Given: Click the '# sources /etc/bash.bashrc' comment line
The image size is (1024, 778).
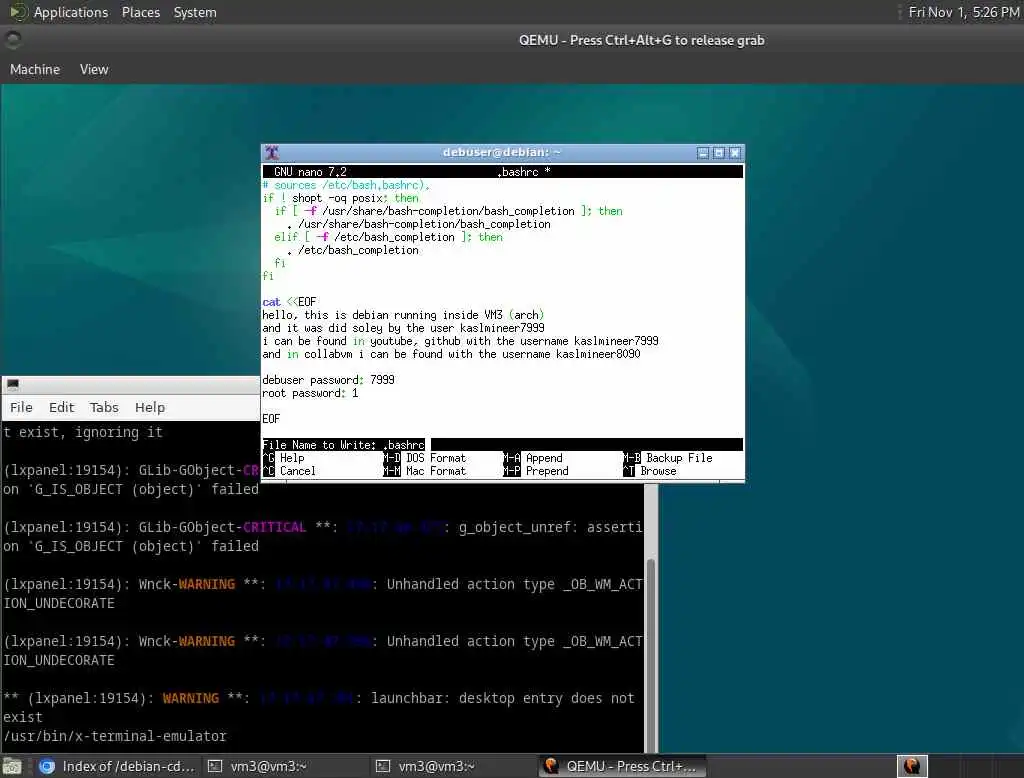Looking at the screenshot, I should [x=346, y=185].
